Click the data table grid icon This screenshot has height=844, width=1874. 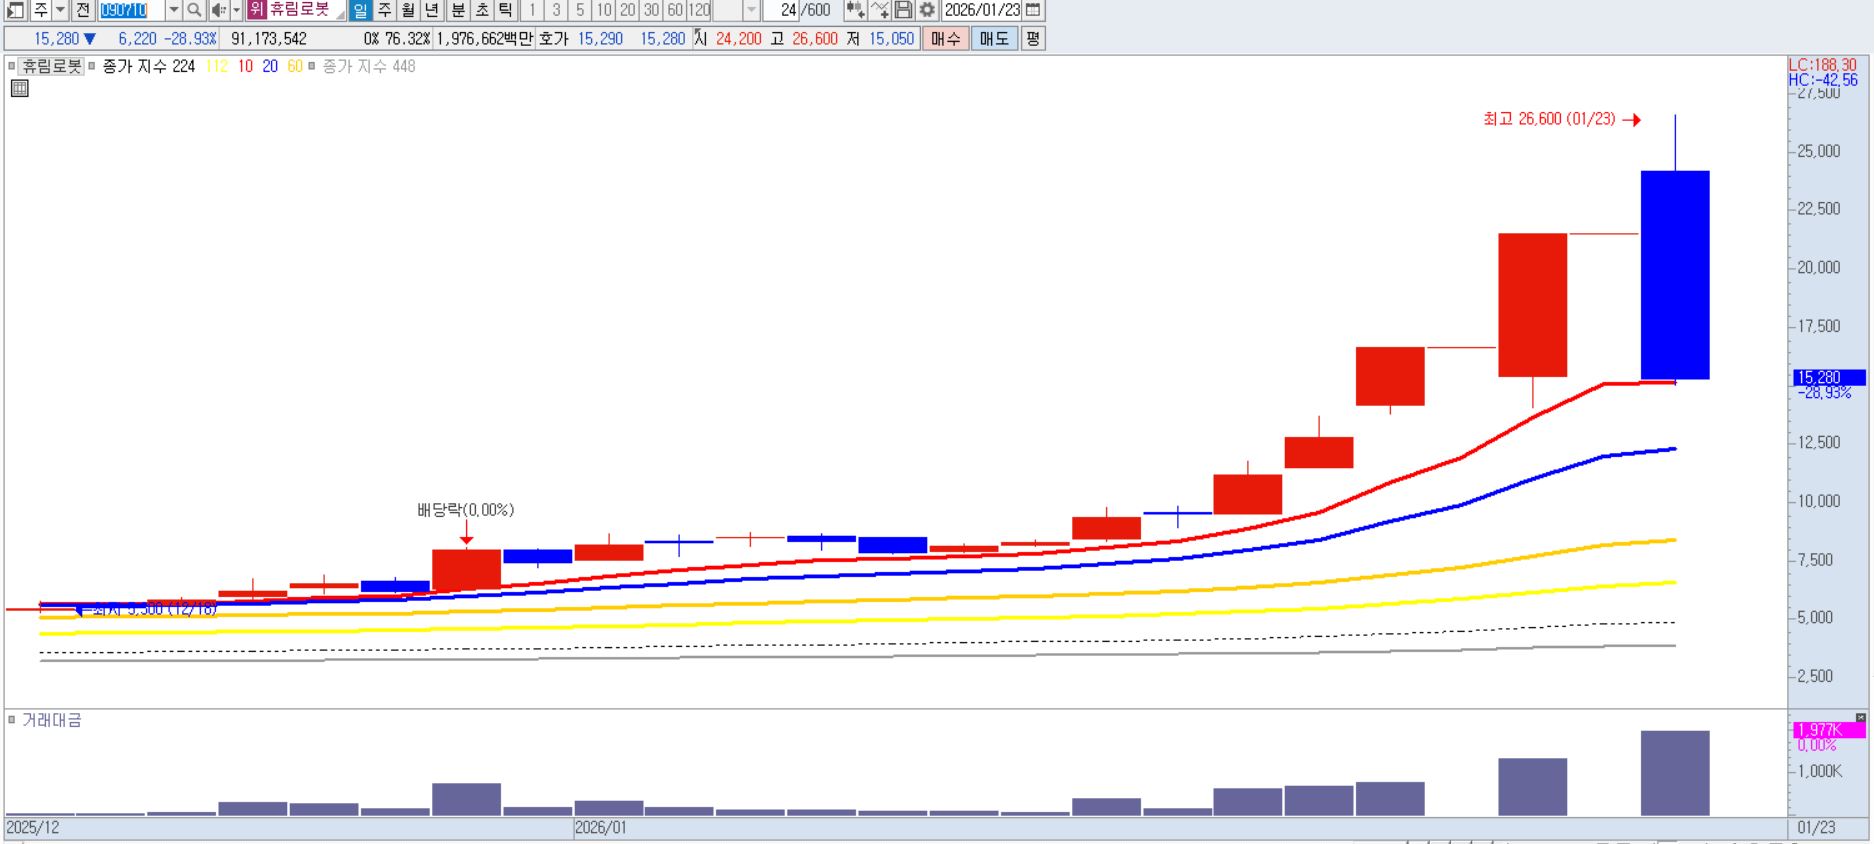[19, 88]
